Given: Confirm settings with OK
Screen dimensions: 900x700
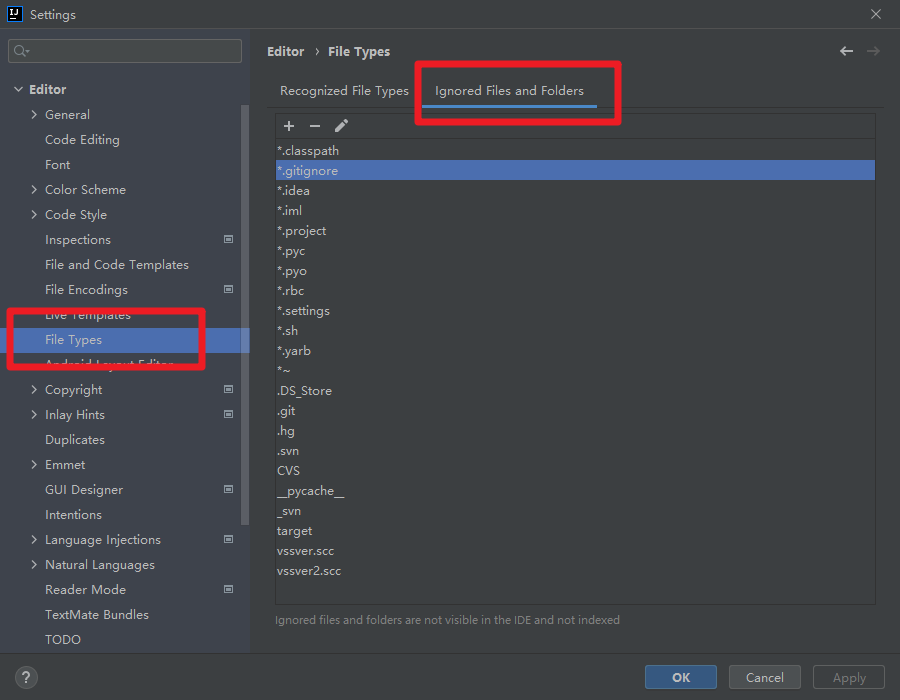Looking at the screenshot, I should (x=681, y=677).
